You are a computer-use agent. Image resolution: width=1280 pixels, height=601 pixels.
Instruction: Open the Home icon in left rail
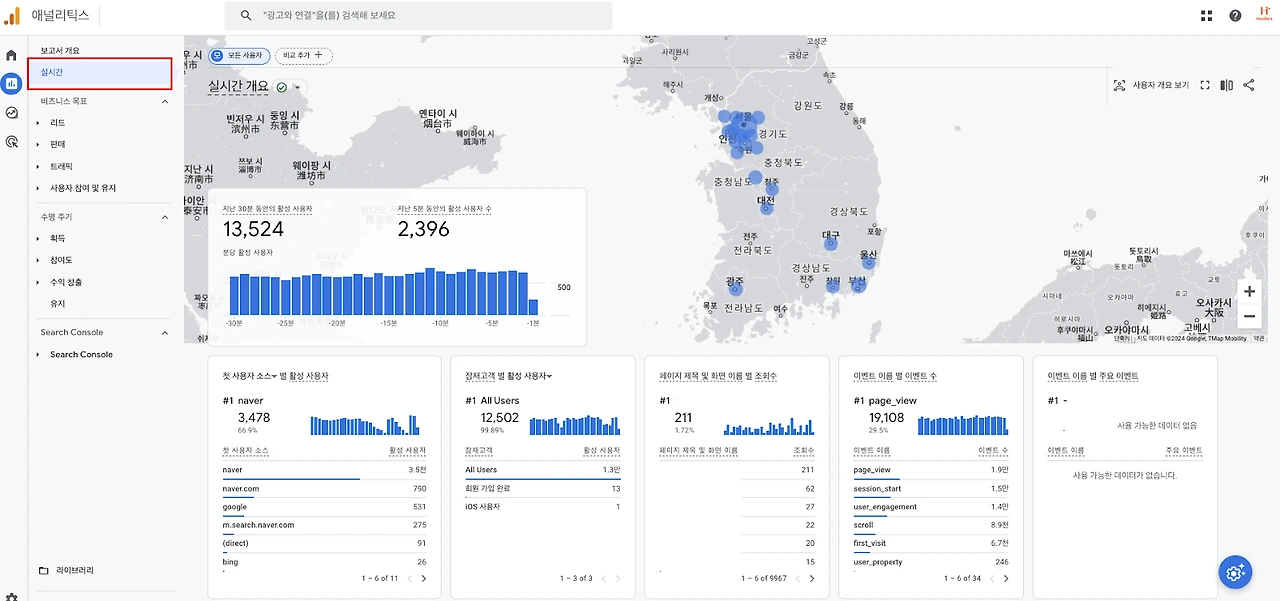(11, 55)
